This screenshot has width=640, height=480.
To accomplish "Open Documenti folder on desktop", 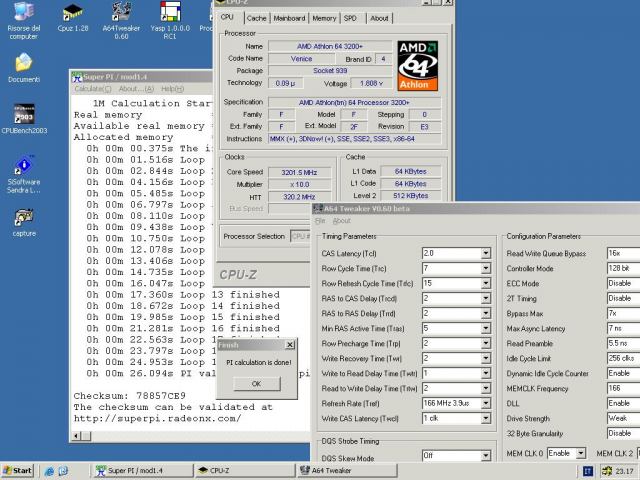I will (24, 68).
